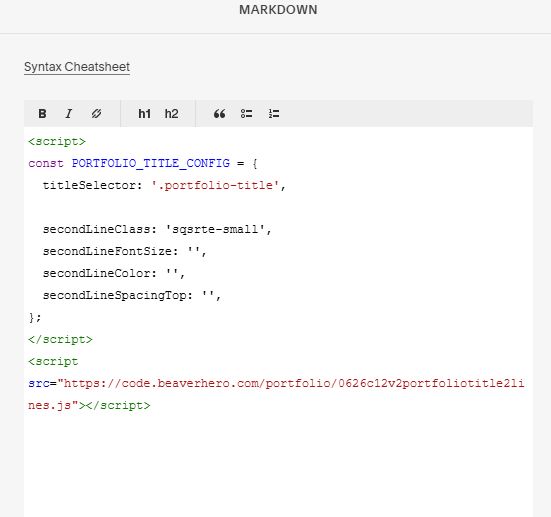Click the PORTFOLIO_TITLE_CONFIG constant name
Viewport: 551px width, 517px height.
pyautogui.click(x=151, y=163)
